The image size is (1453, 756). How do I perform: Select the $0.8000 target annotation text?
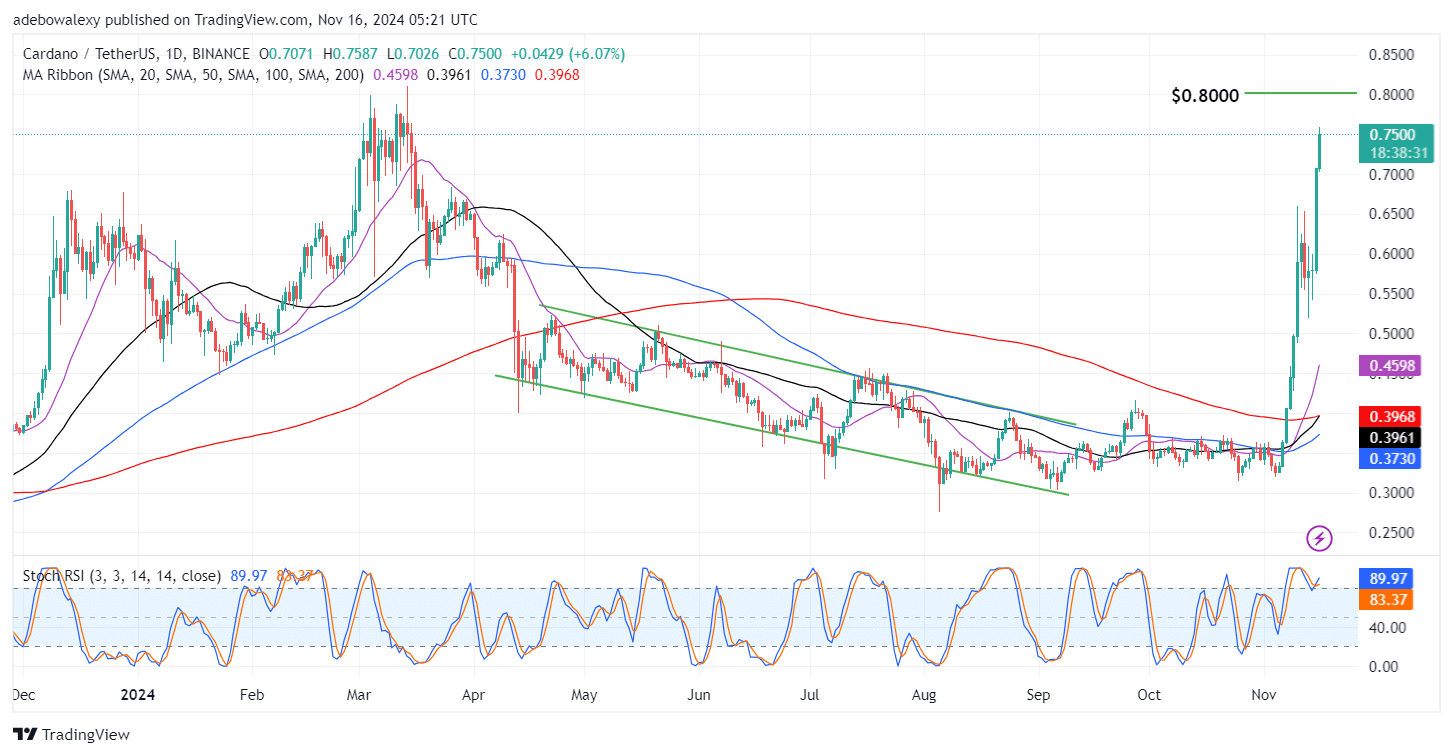point(1205,96)
